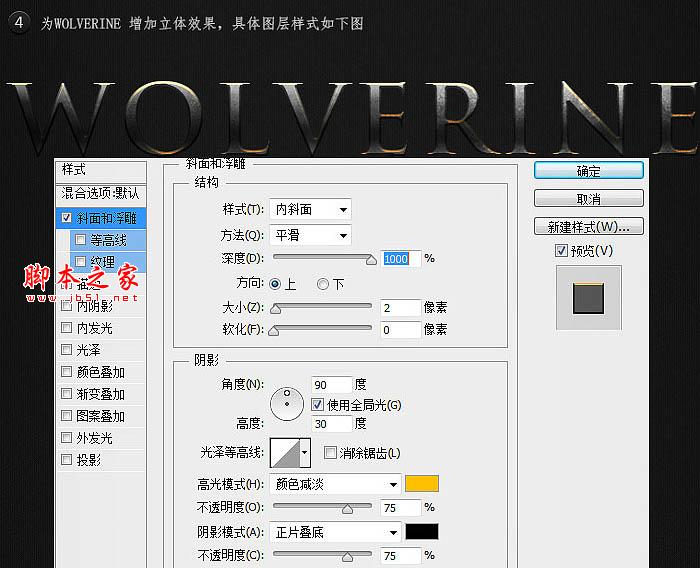Toggle 使用全局光(G) global light checkbox
This screenshot has width=700, height=568.
click(317, 405)
